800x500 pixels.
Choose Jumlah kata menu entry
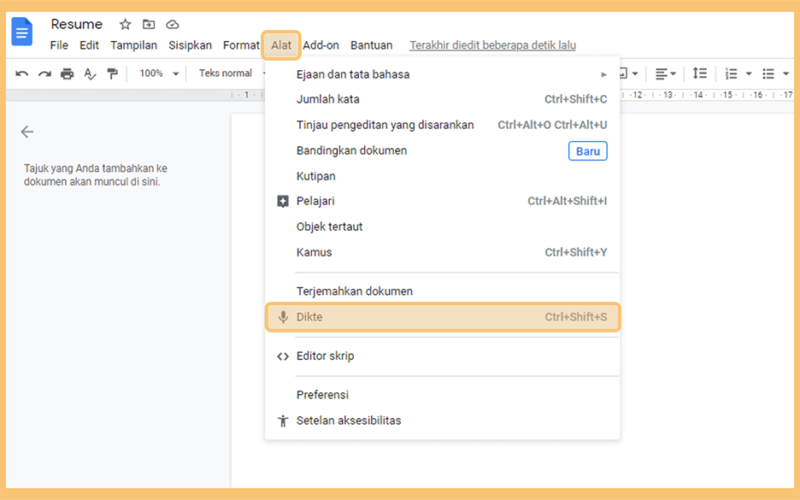[x=442, y=99]
